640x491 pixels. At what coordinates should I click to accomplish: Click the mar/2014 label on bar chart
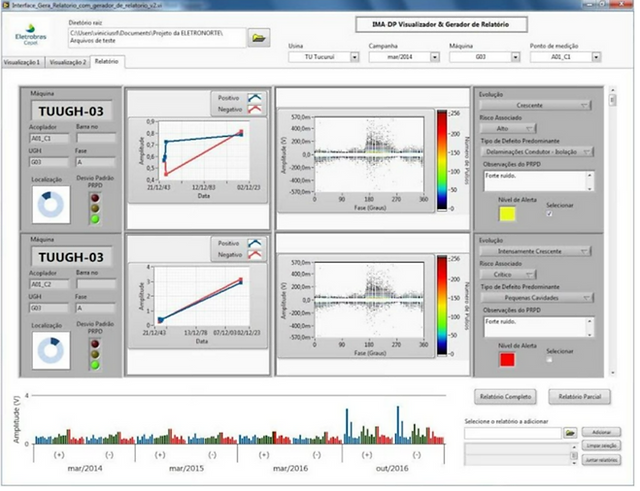pyautogui.click(x=85, y=469)
